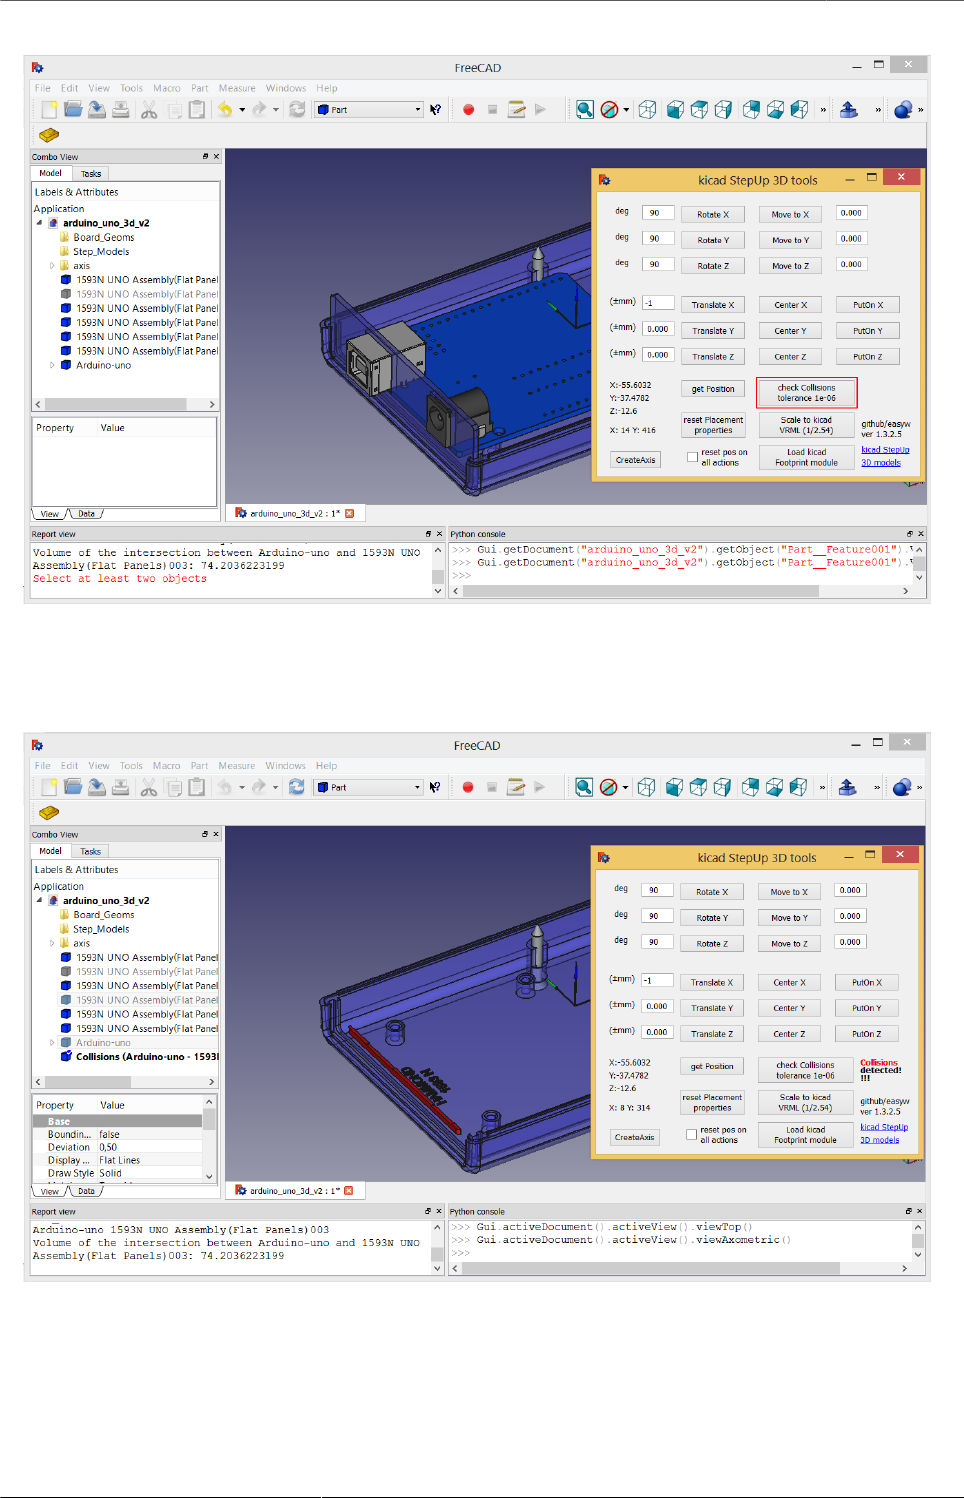Click 'Scale to kicad VRML' in upper dialog
The width and height of the screenshot is (964, 1498).
(x=806, y=425)
